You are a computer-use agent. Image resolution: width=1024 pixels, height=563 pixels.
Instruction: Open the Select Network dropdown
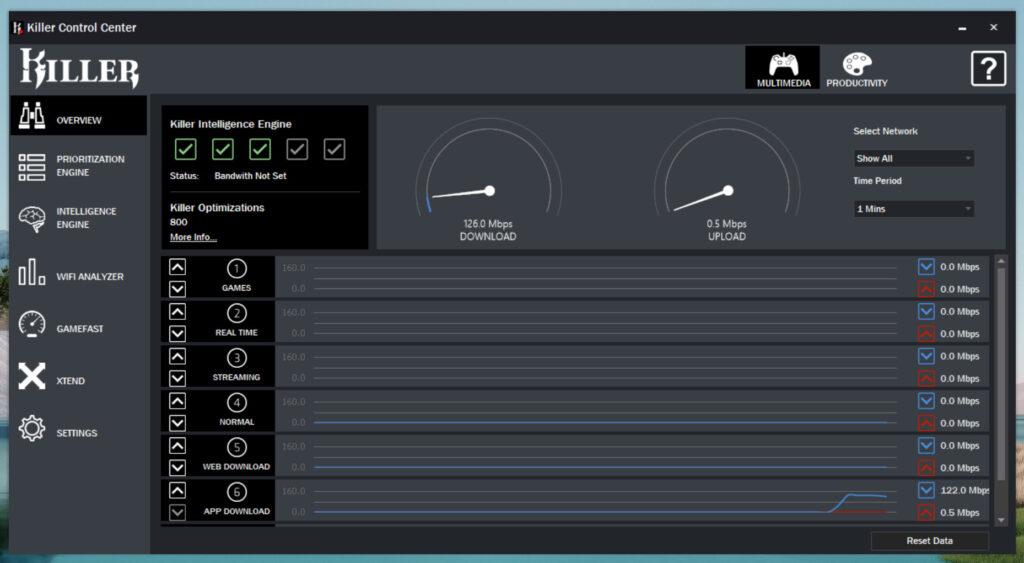click(x=914, y=158)
